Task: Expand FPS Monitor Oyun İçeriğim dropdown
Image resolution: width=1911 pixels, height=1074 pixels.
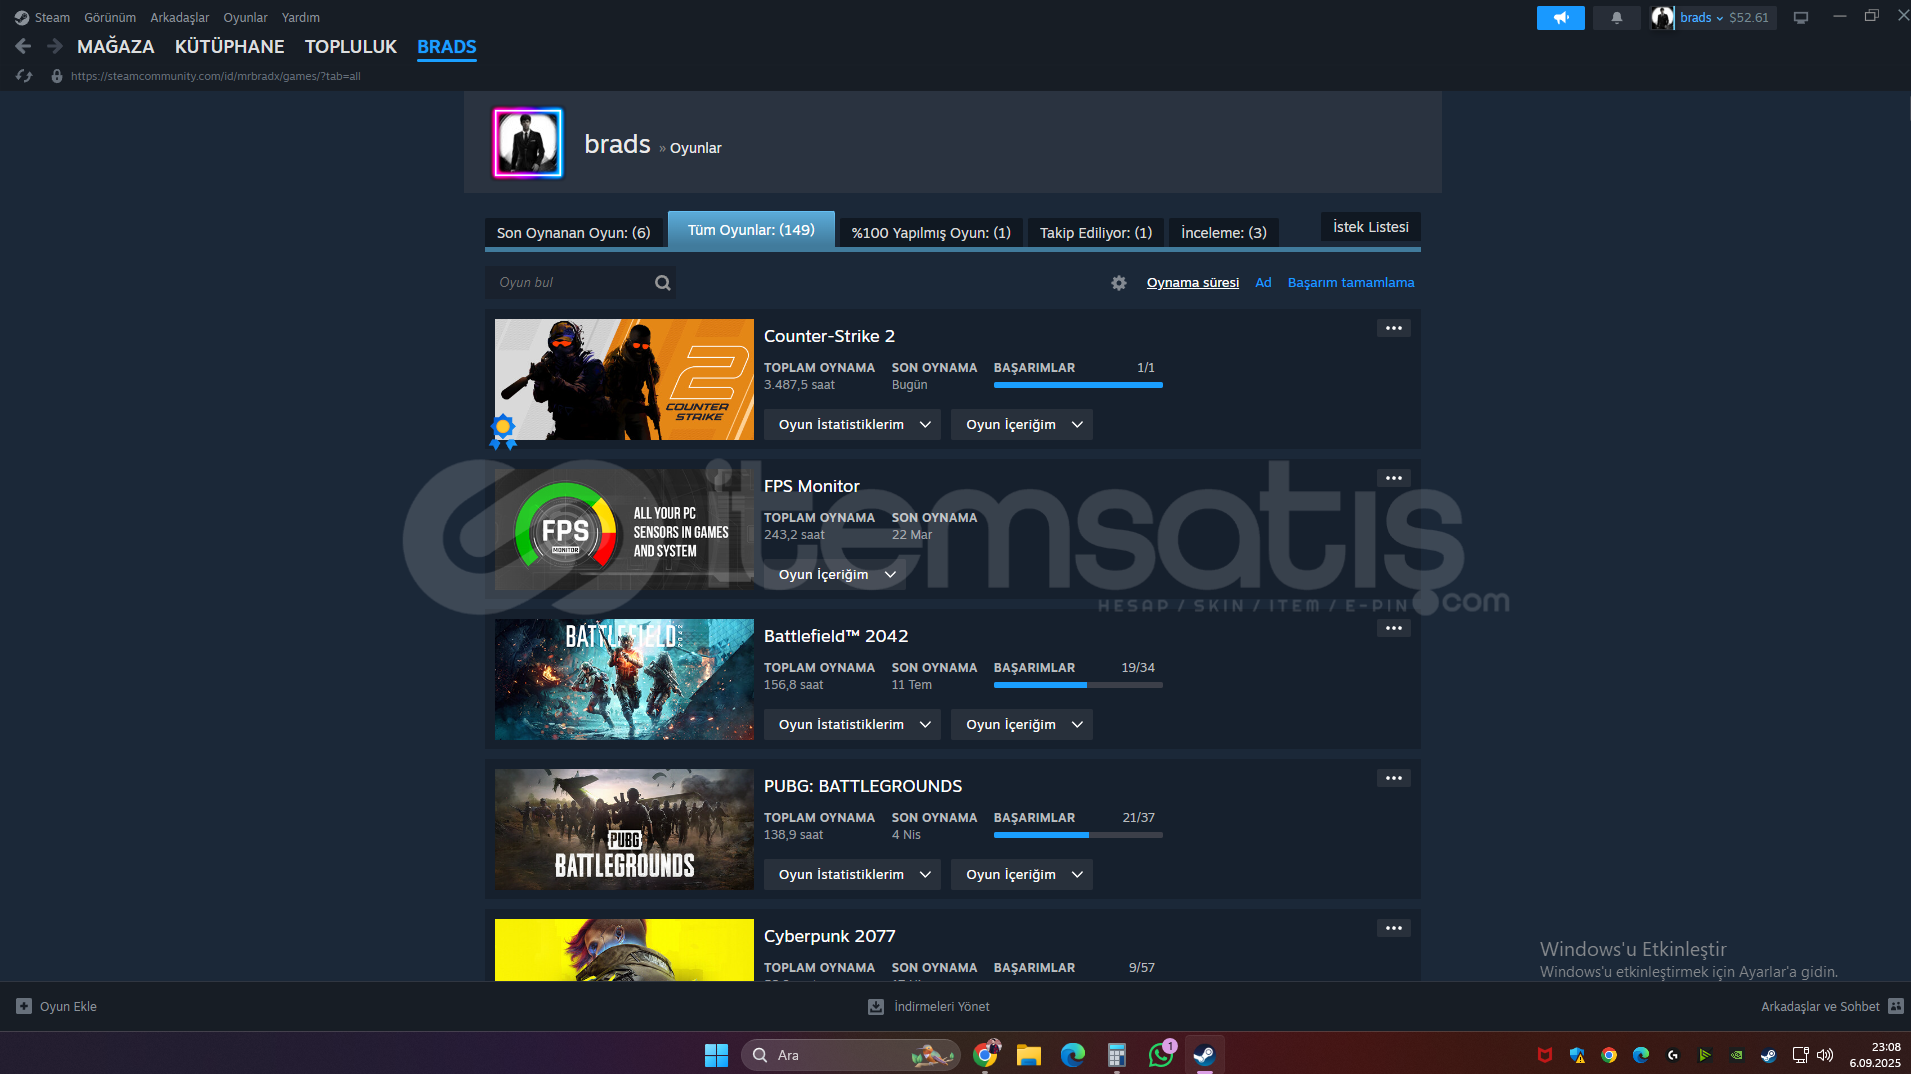Action: [x=835, y=575]
